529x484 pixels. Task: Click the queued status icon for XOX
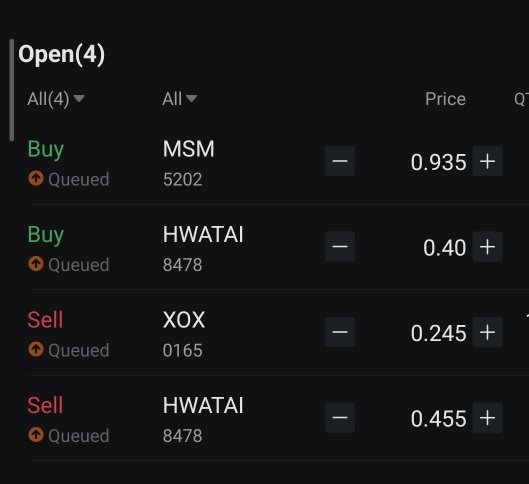(36, 349)
